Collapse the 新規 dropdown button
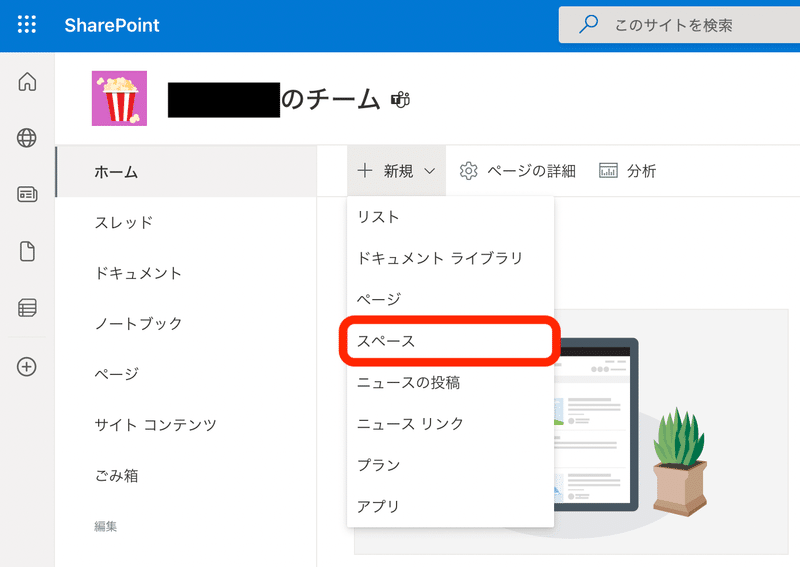 tap(396, 171)
